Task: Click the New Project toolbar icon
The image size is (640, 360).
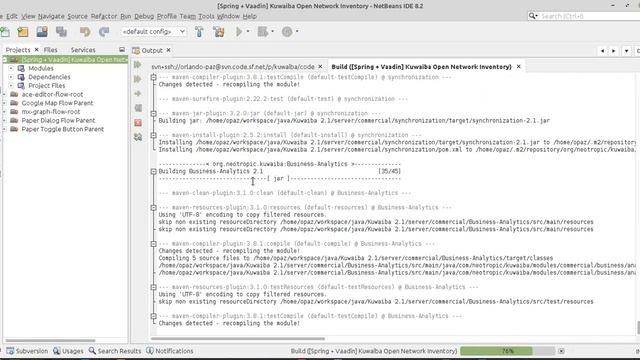Action: (x=23, y=32)
